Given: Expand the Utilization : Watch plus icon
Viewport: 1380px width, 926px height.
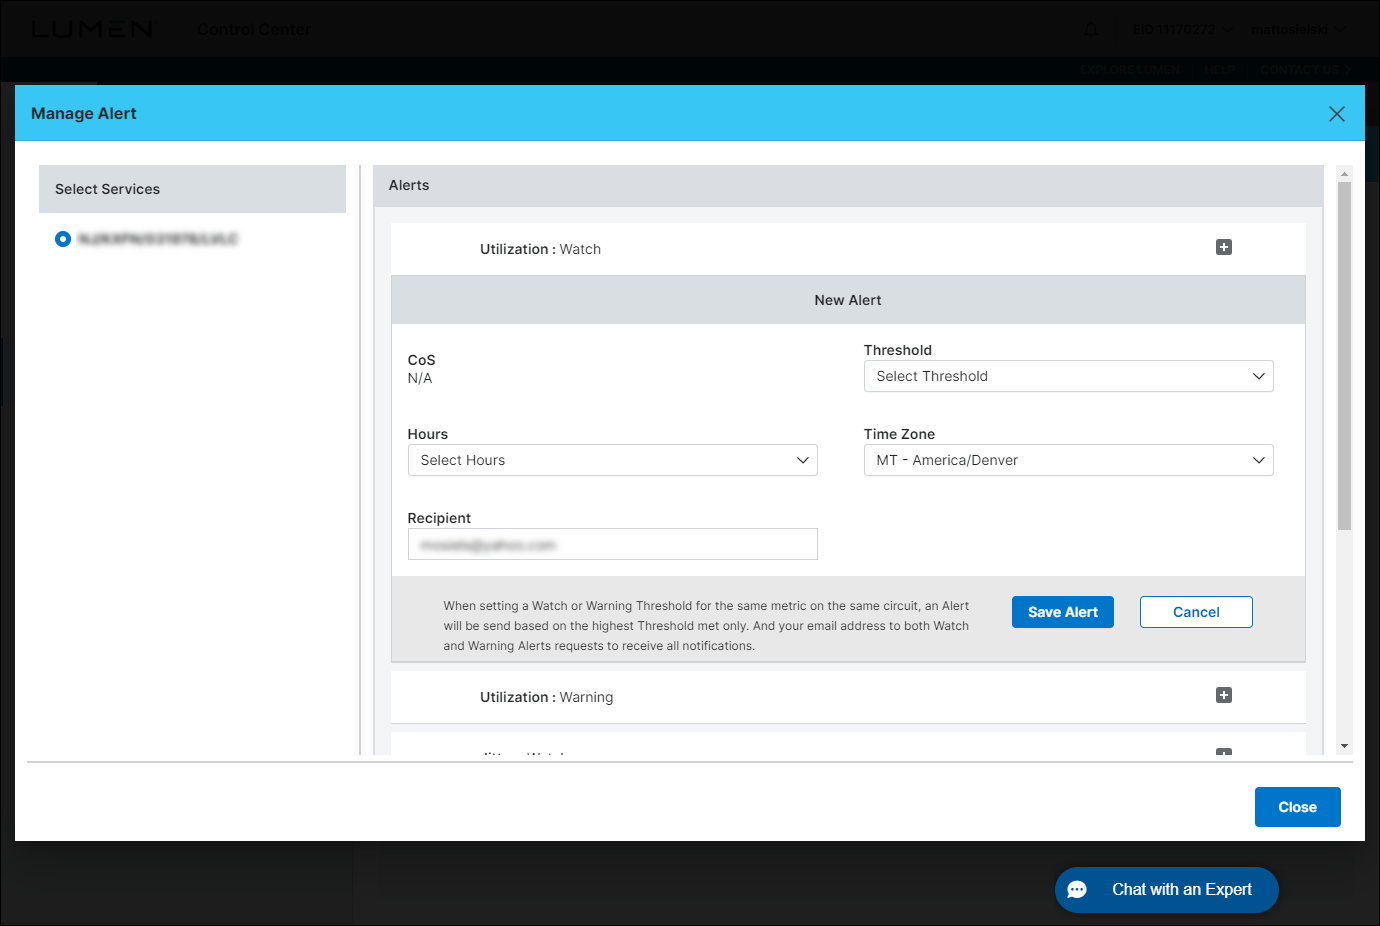Looking at the screenshot, I should click(x=1224, y=247).
